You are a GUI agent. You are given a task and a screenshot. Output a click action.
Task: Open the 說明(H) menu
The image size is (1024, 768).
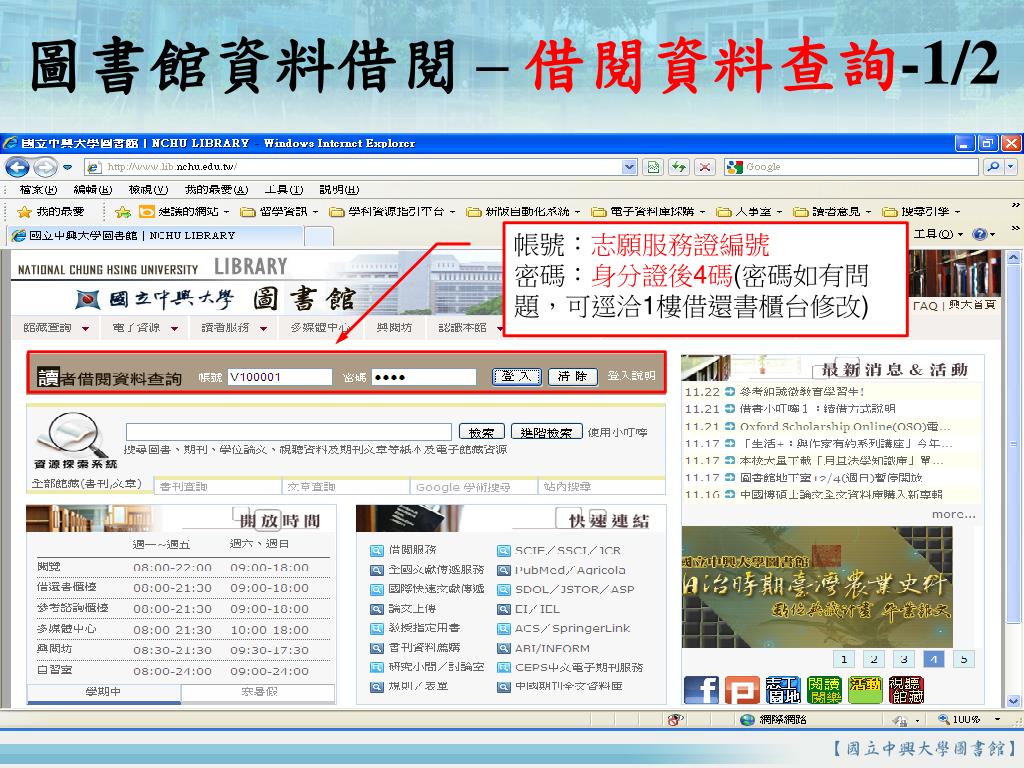click(x=339, y=189)
